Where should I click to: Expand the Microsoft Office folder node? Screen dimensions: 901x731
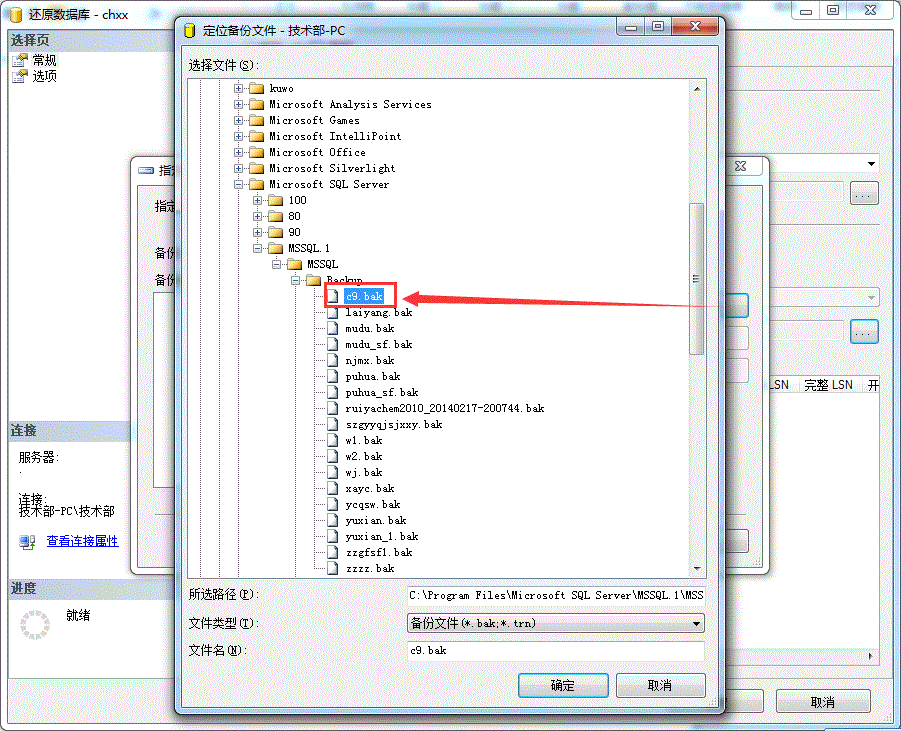click(x=239, y=152)
